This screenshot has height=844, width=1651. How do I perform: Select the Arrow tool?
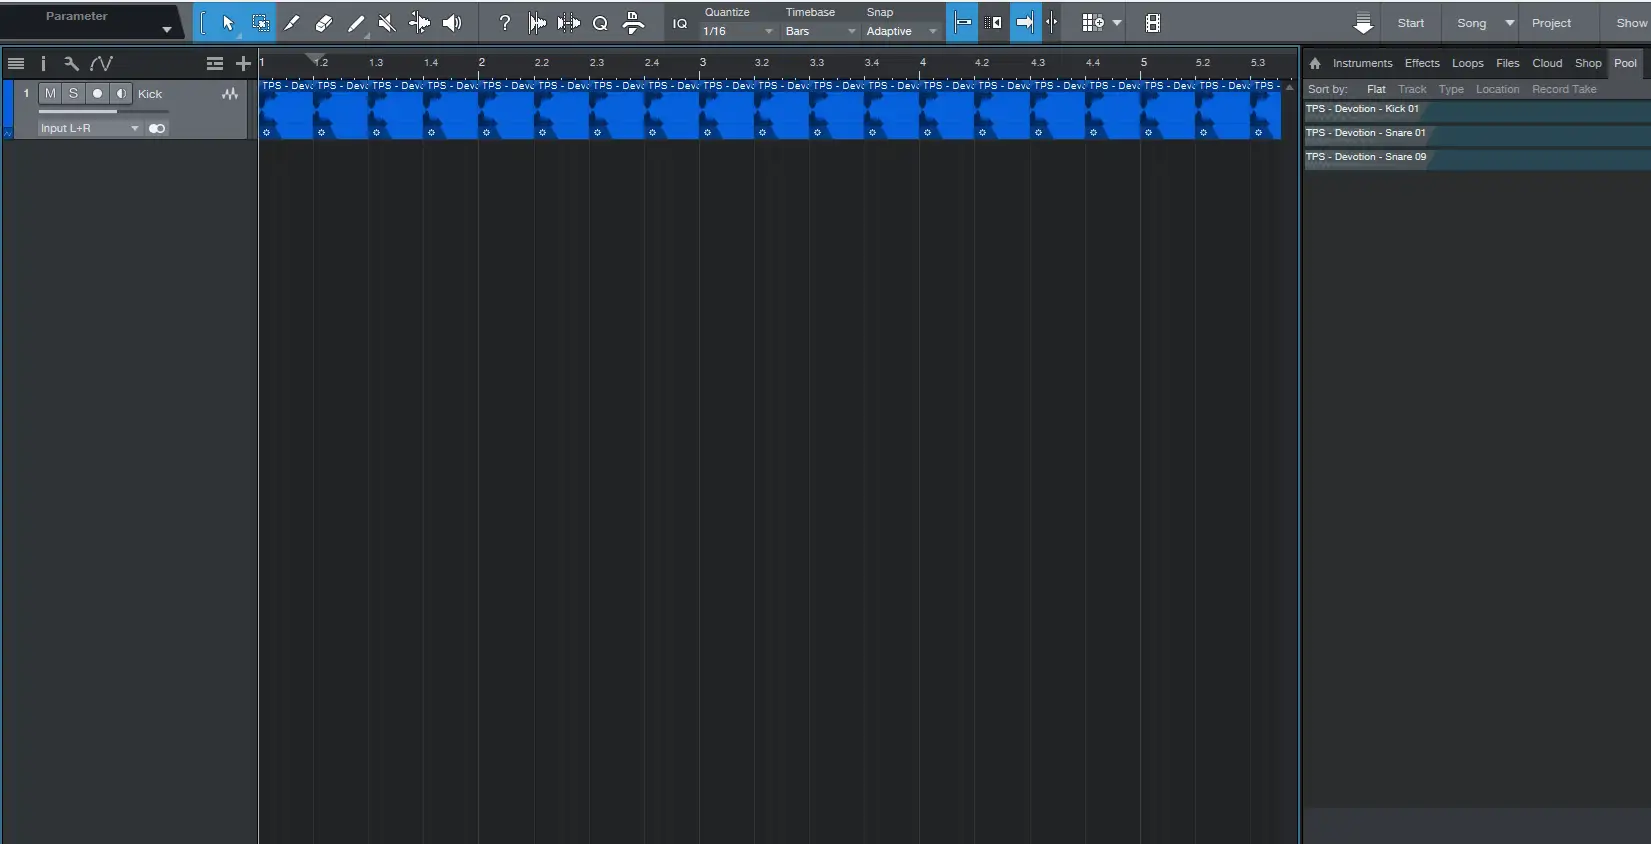tap(228, 23)
